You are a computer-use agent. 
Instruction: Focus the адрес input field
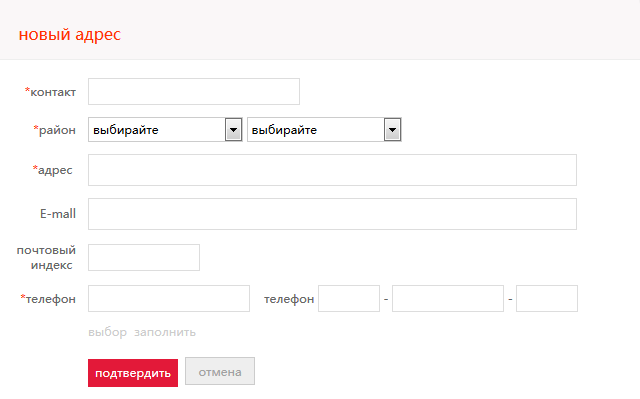click(332, 170)
